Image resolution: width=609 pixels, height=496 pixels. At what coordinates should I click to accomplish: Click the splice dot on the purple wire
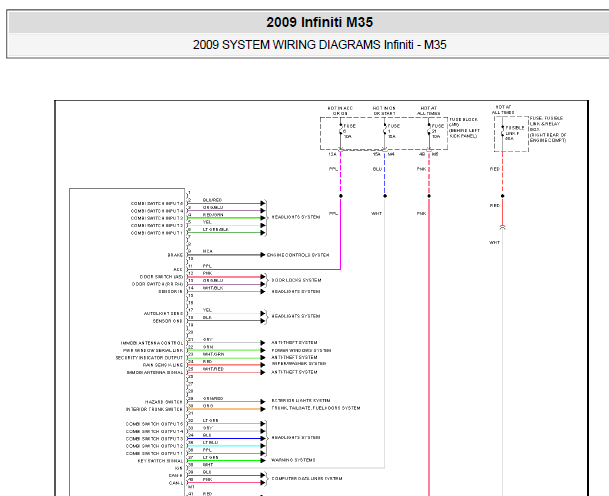pos(341,196)
